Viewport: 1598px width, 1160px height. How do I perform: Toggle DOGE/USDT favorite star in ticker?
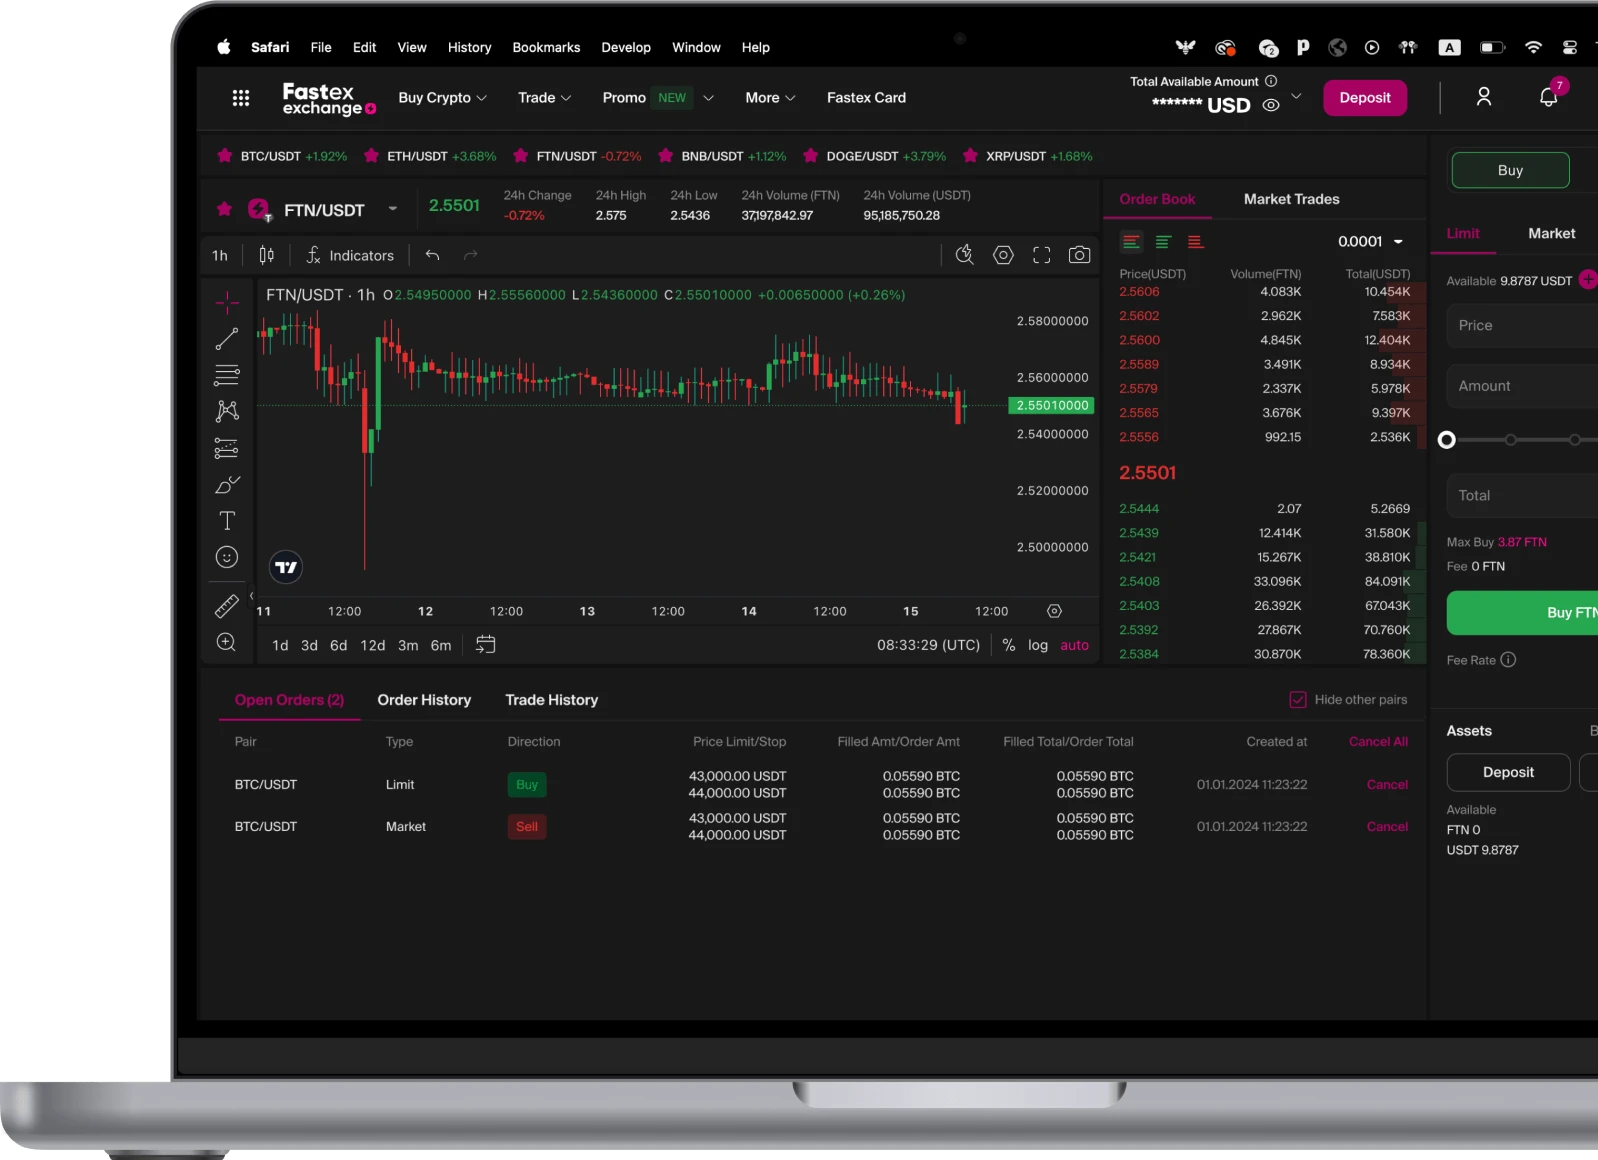pos(810,156)
